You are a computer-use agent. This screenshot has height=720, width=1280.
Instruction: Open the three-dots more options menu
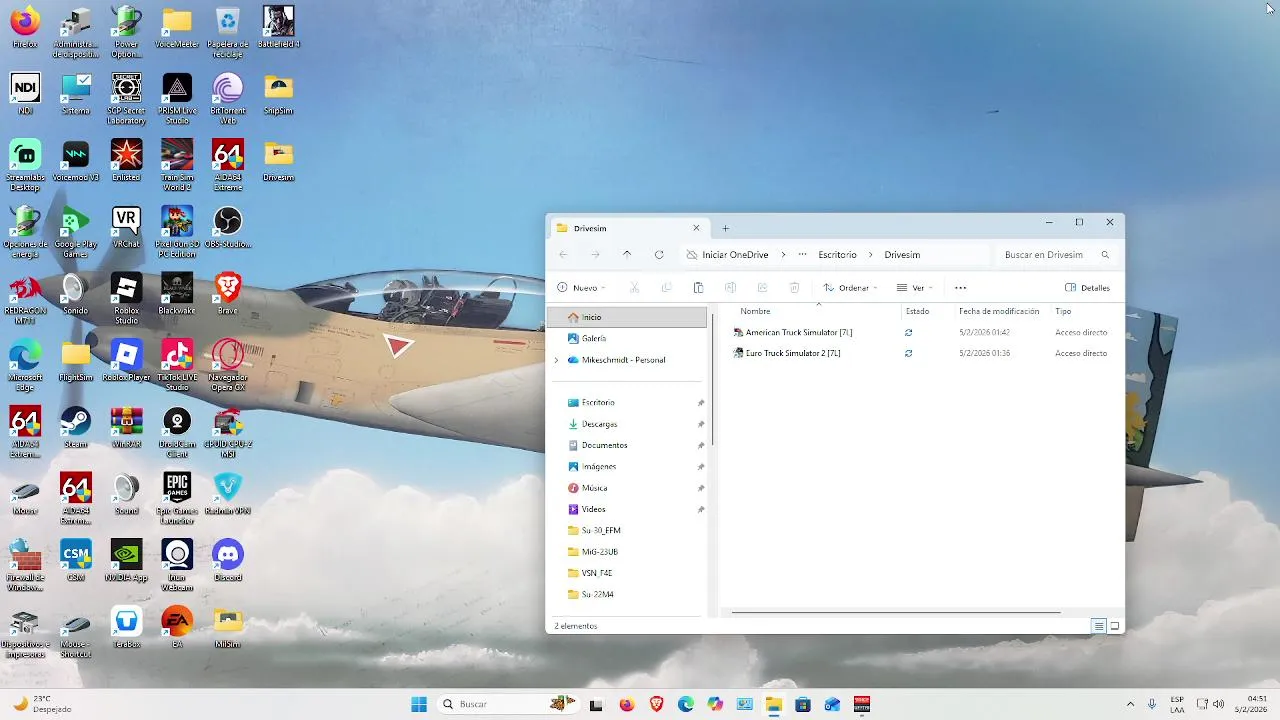click(x=961, y=288)
